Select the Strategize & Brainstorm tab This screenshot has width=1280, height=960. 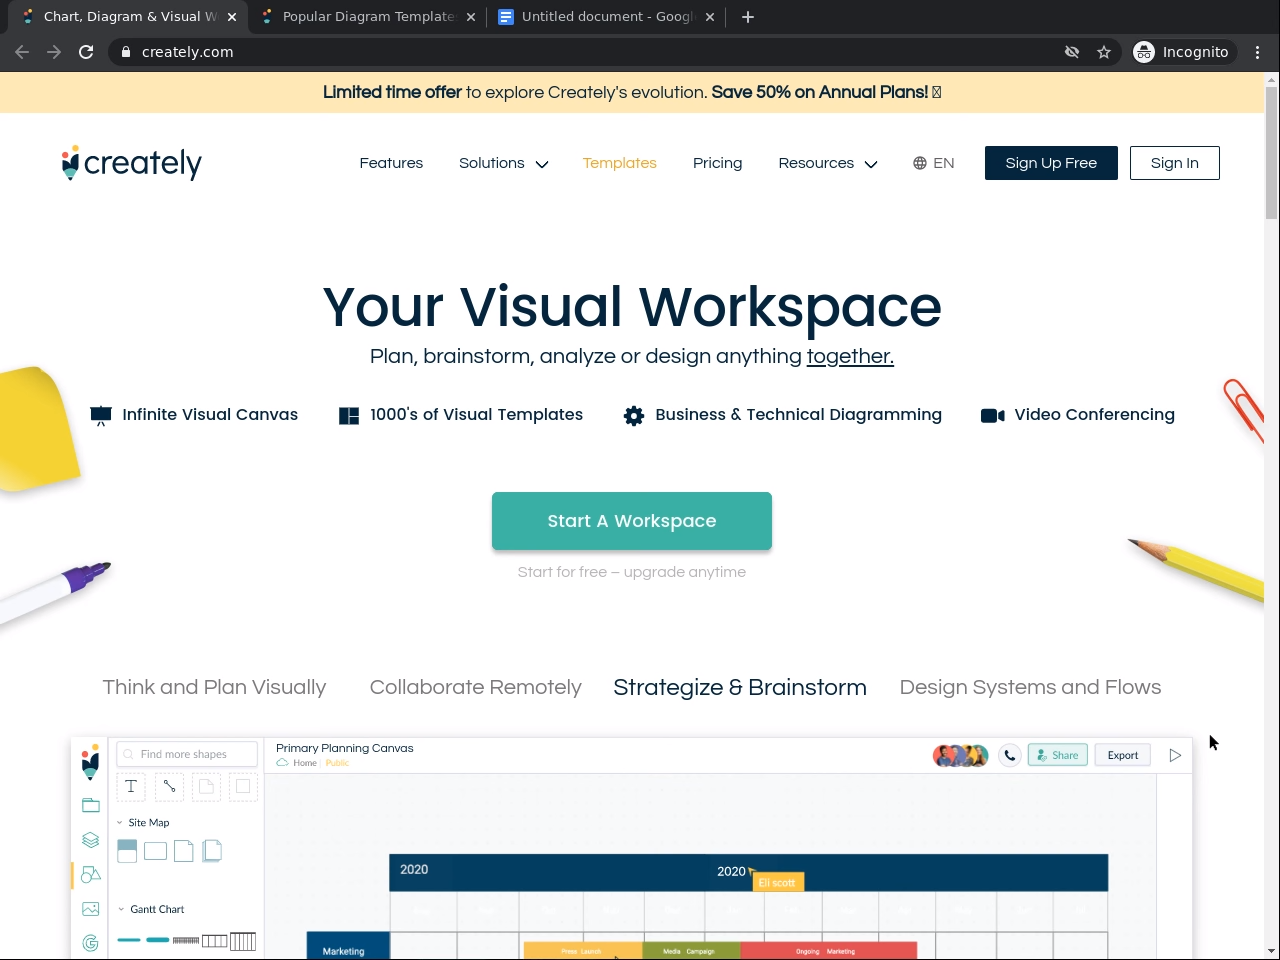coord(740,687)
